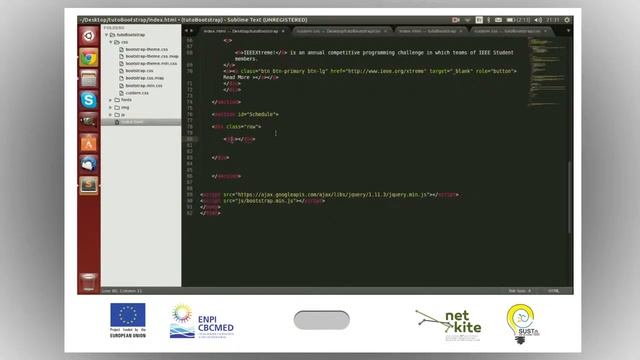
Task: Click the clock in the top panel
Action: tap(553, 20)
